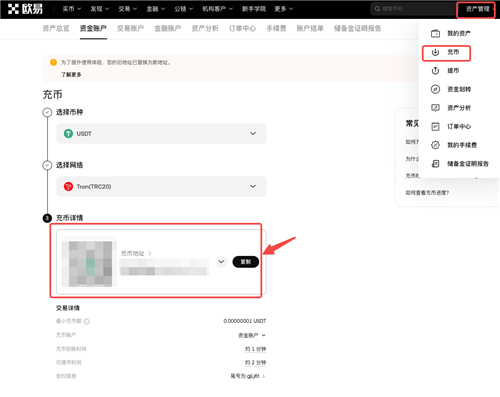Click the 约 1 分钟 arrival time value

click(256, 349)
